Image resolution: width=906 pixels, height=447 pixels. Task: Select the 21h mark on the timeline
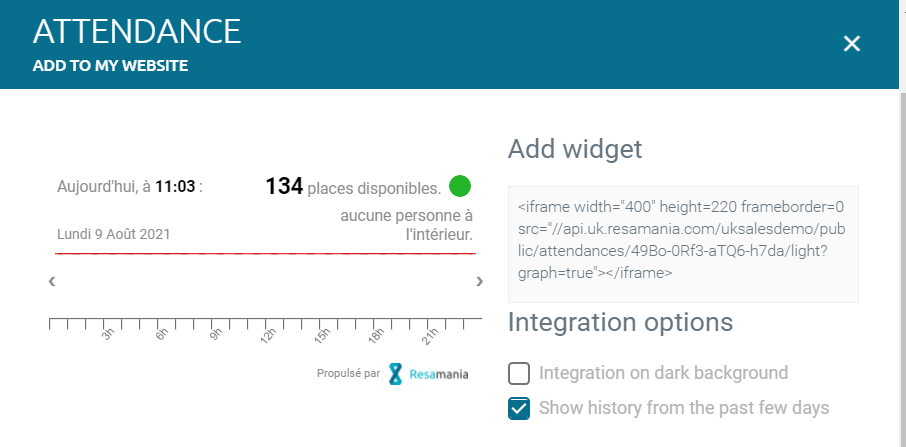tap(425, 332)
